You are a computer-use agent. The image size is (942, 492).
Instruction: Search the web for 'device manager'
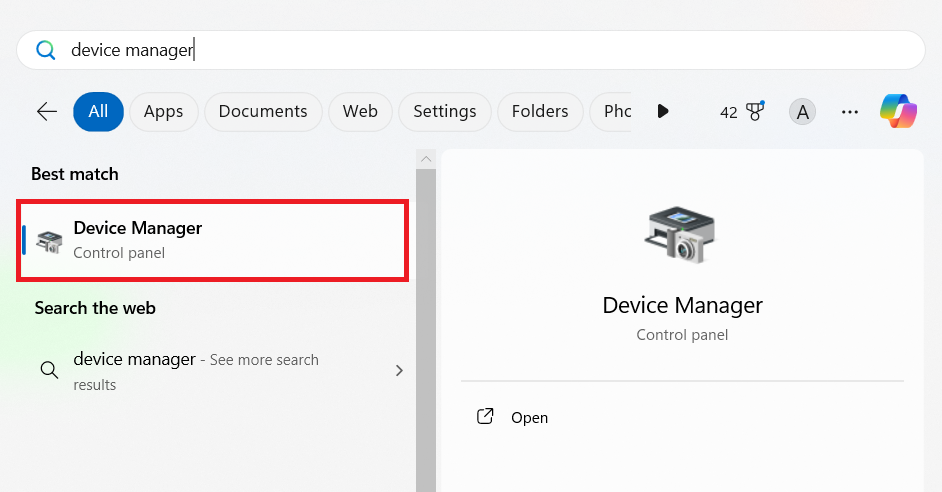coord(213,371)
